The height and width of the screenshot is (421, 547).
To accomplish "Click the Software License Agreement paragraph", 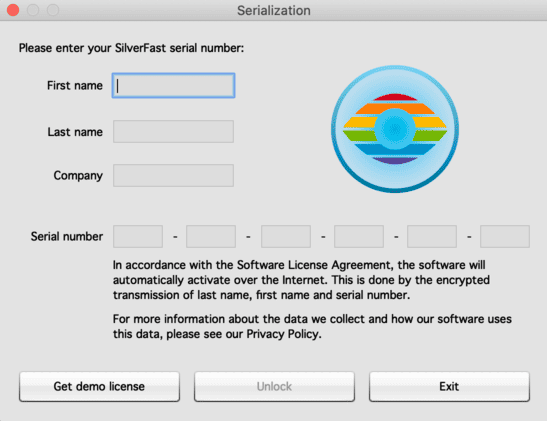I will click(x=301, y=280).
